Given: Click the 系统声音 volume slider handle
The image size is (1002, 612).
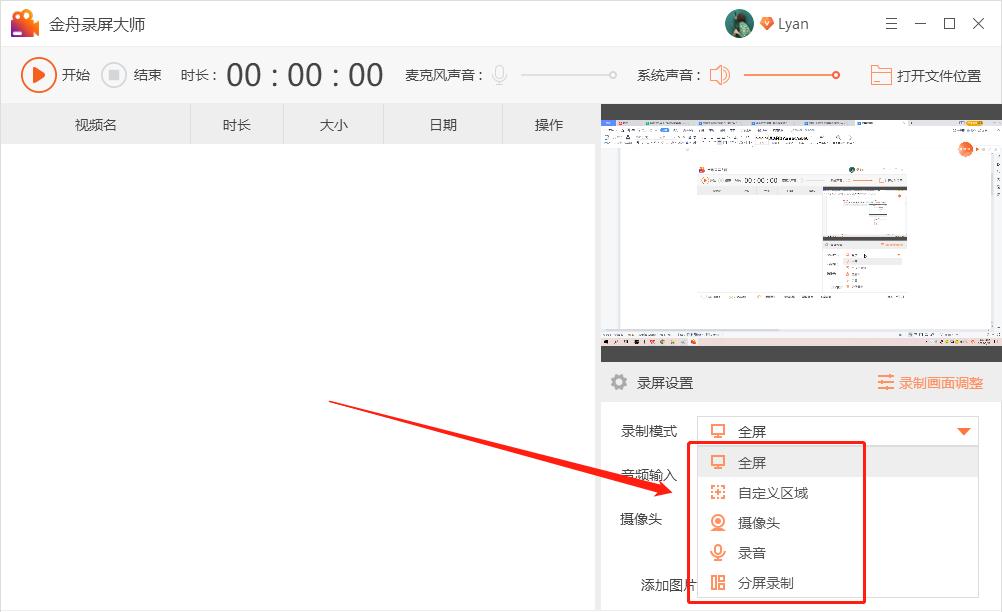Looking at the screenshot, I should coord(835,74).
